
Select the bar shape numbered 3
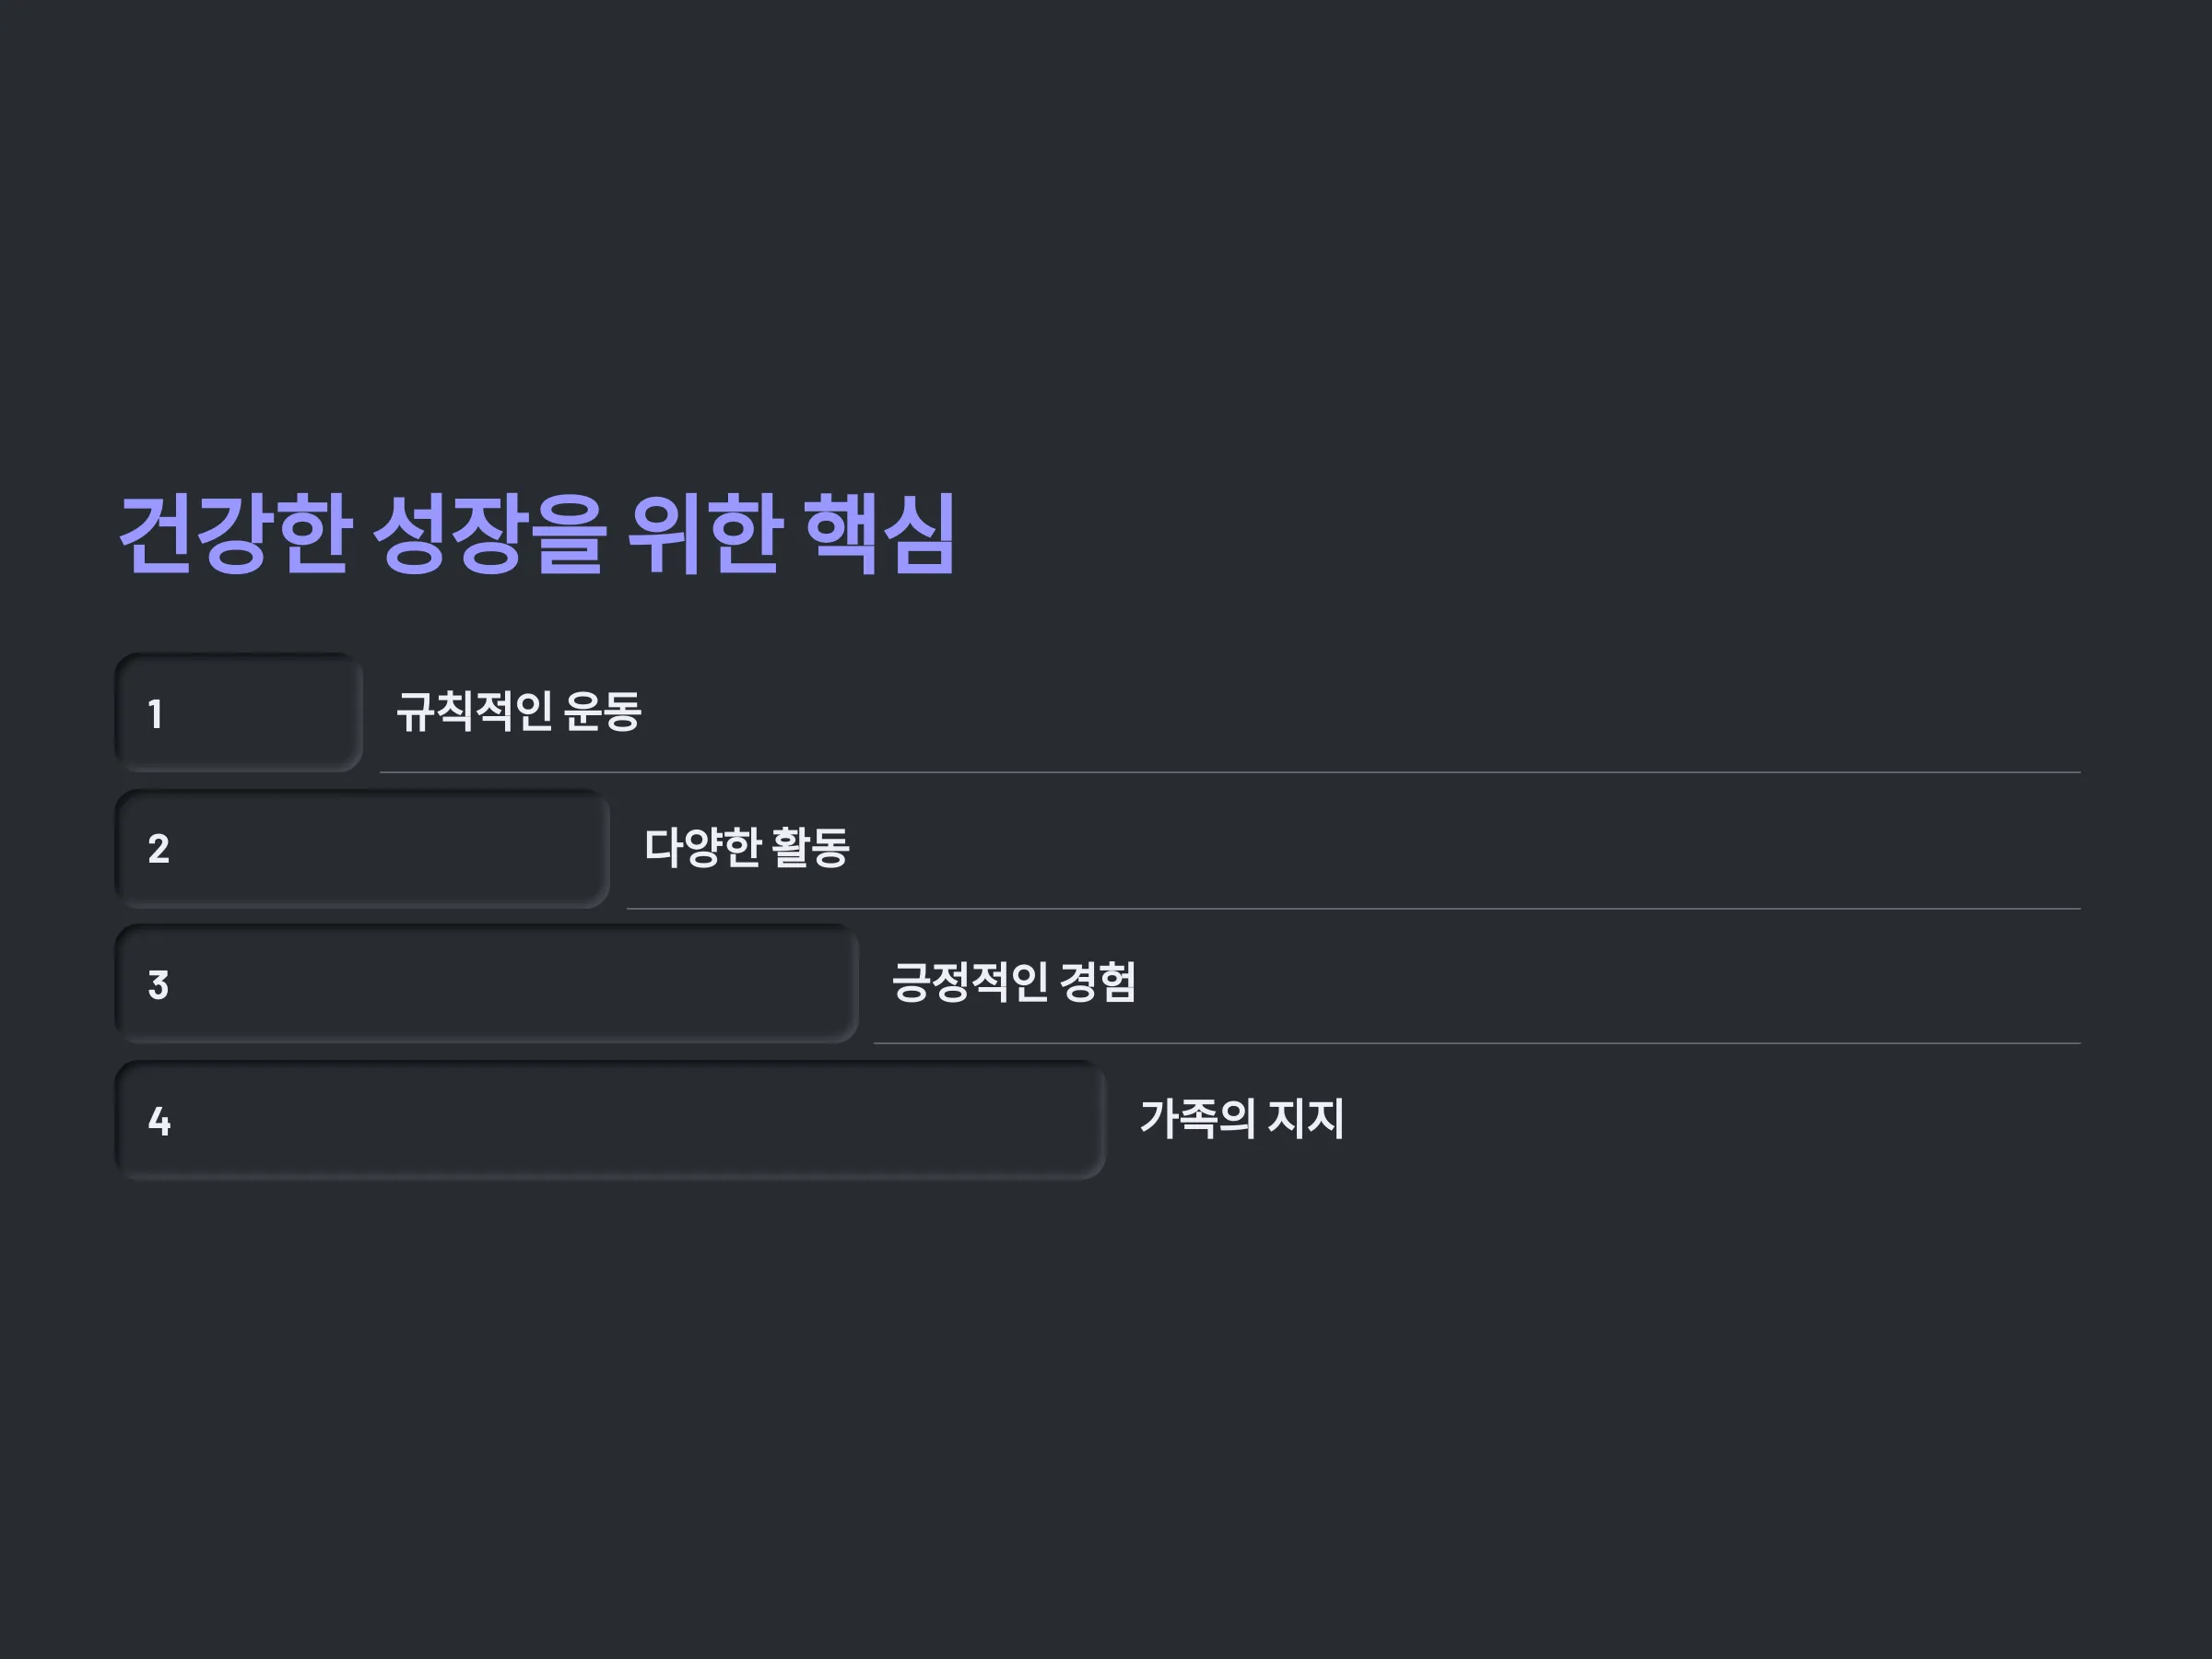coord(486,984)
